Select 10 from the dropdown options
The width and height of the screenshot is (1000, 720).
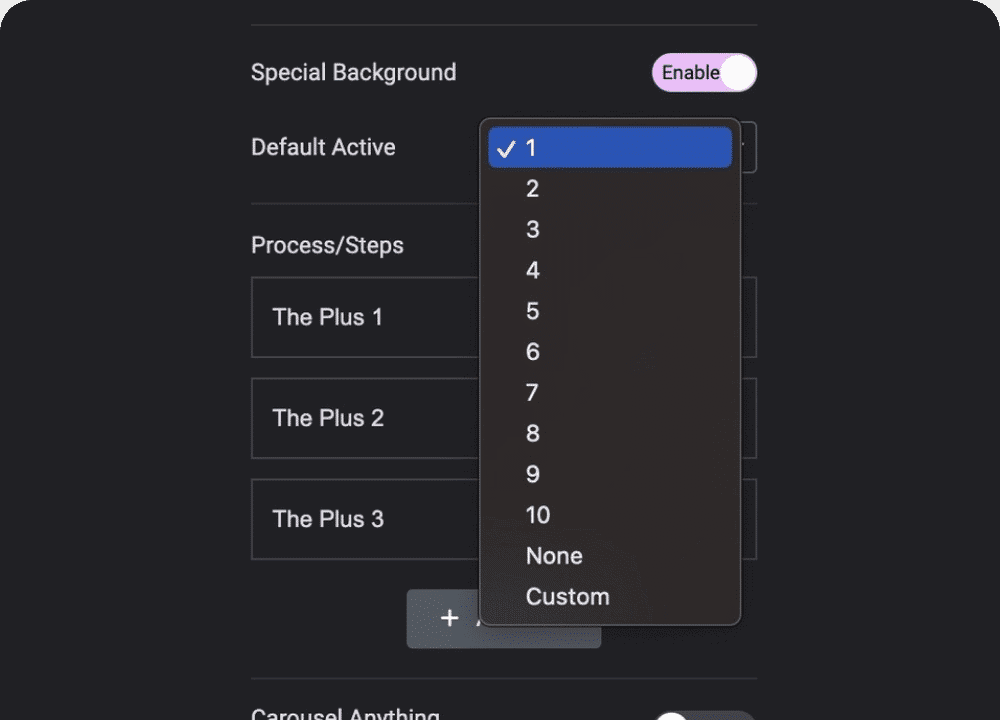[x=538, y=516]
